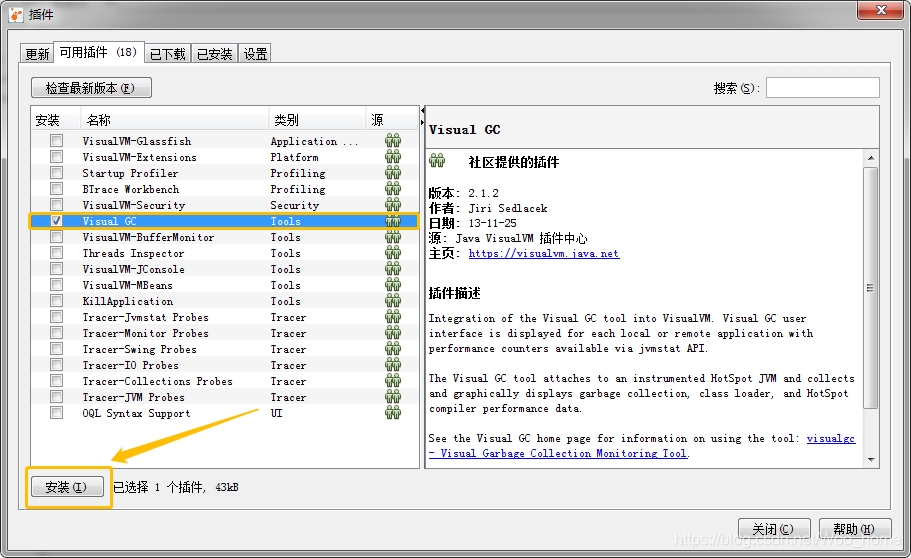
Task: Click the source icon for BTrace Workbench
Action: [393, 189]
